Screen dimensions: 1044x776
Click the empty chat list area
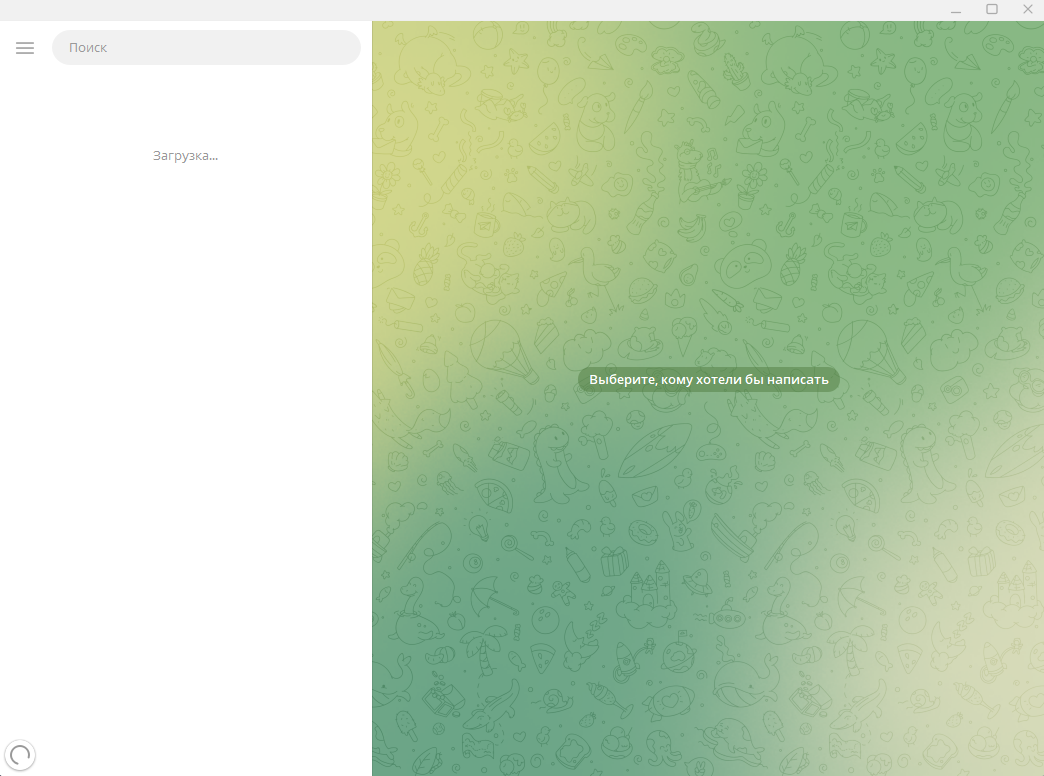pyautogui.click(x=185, y=450)
